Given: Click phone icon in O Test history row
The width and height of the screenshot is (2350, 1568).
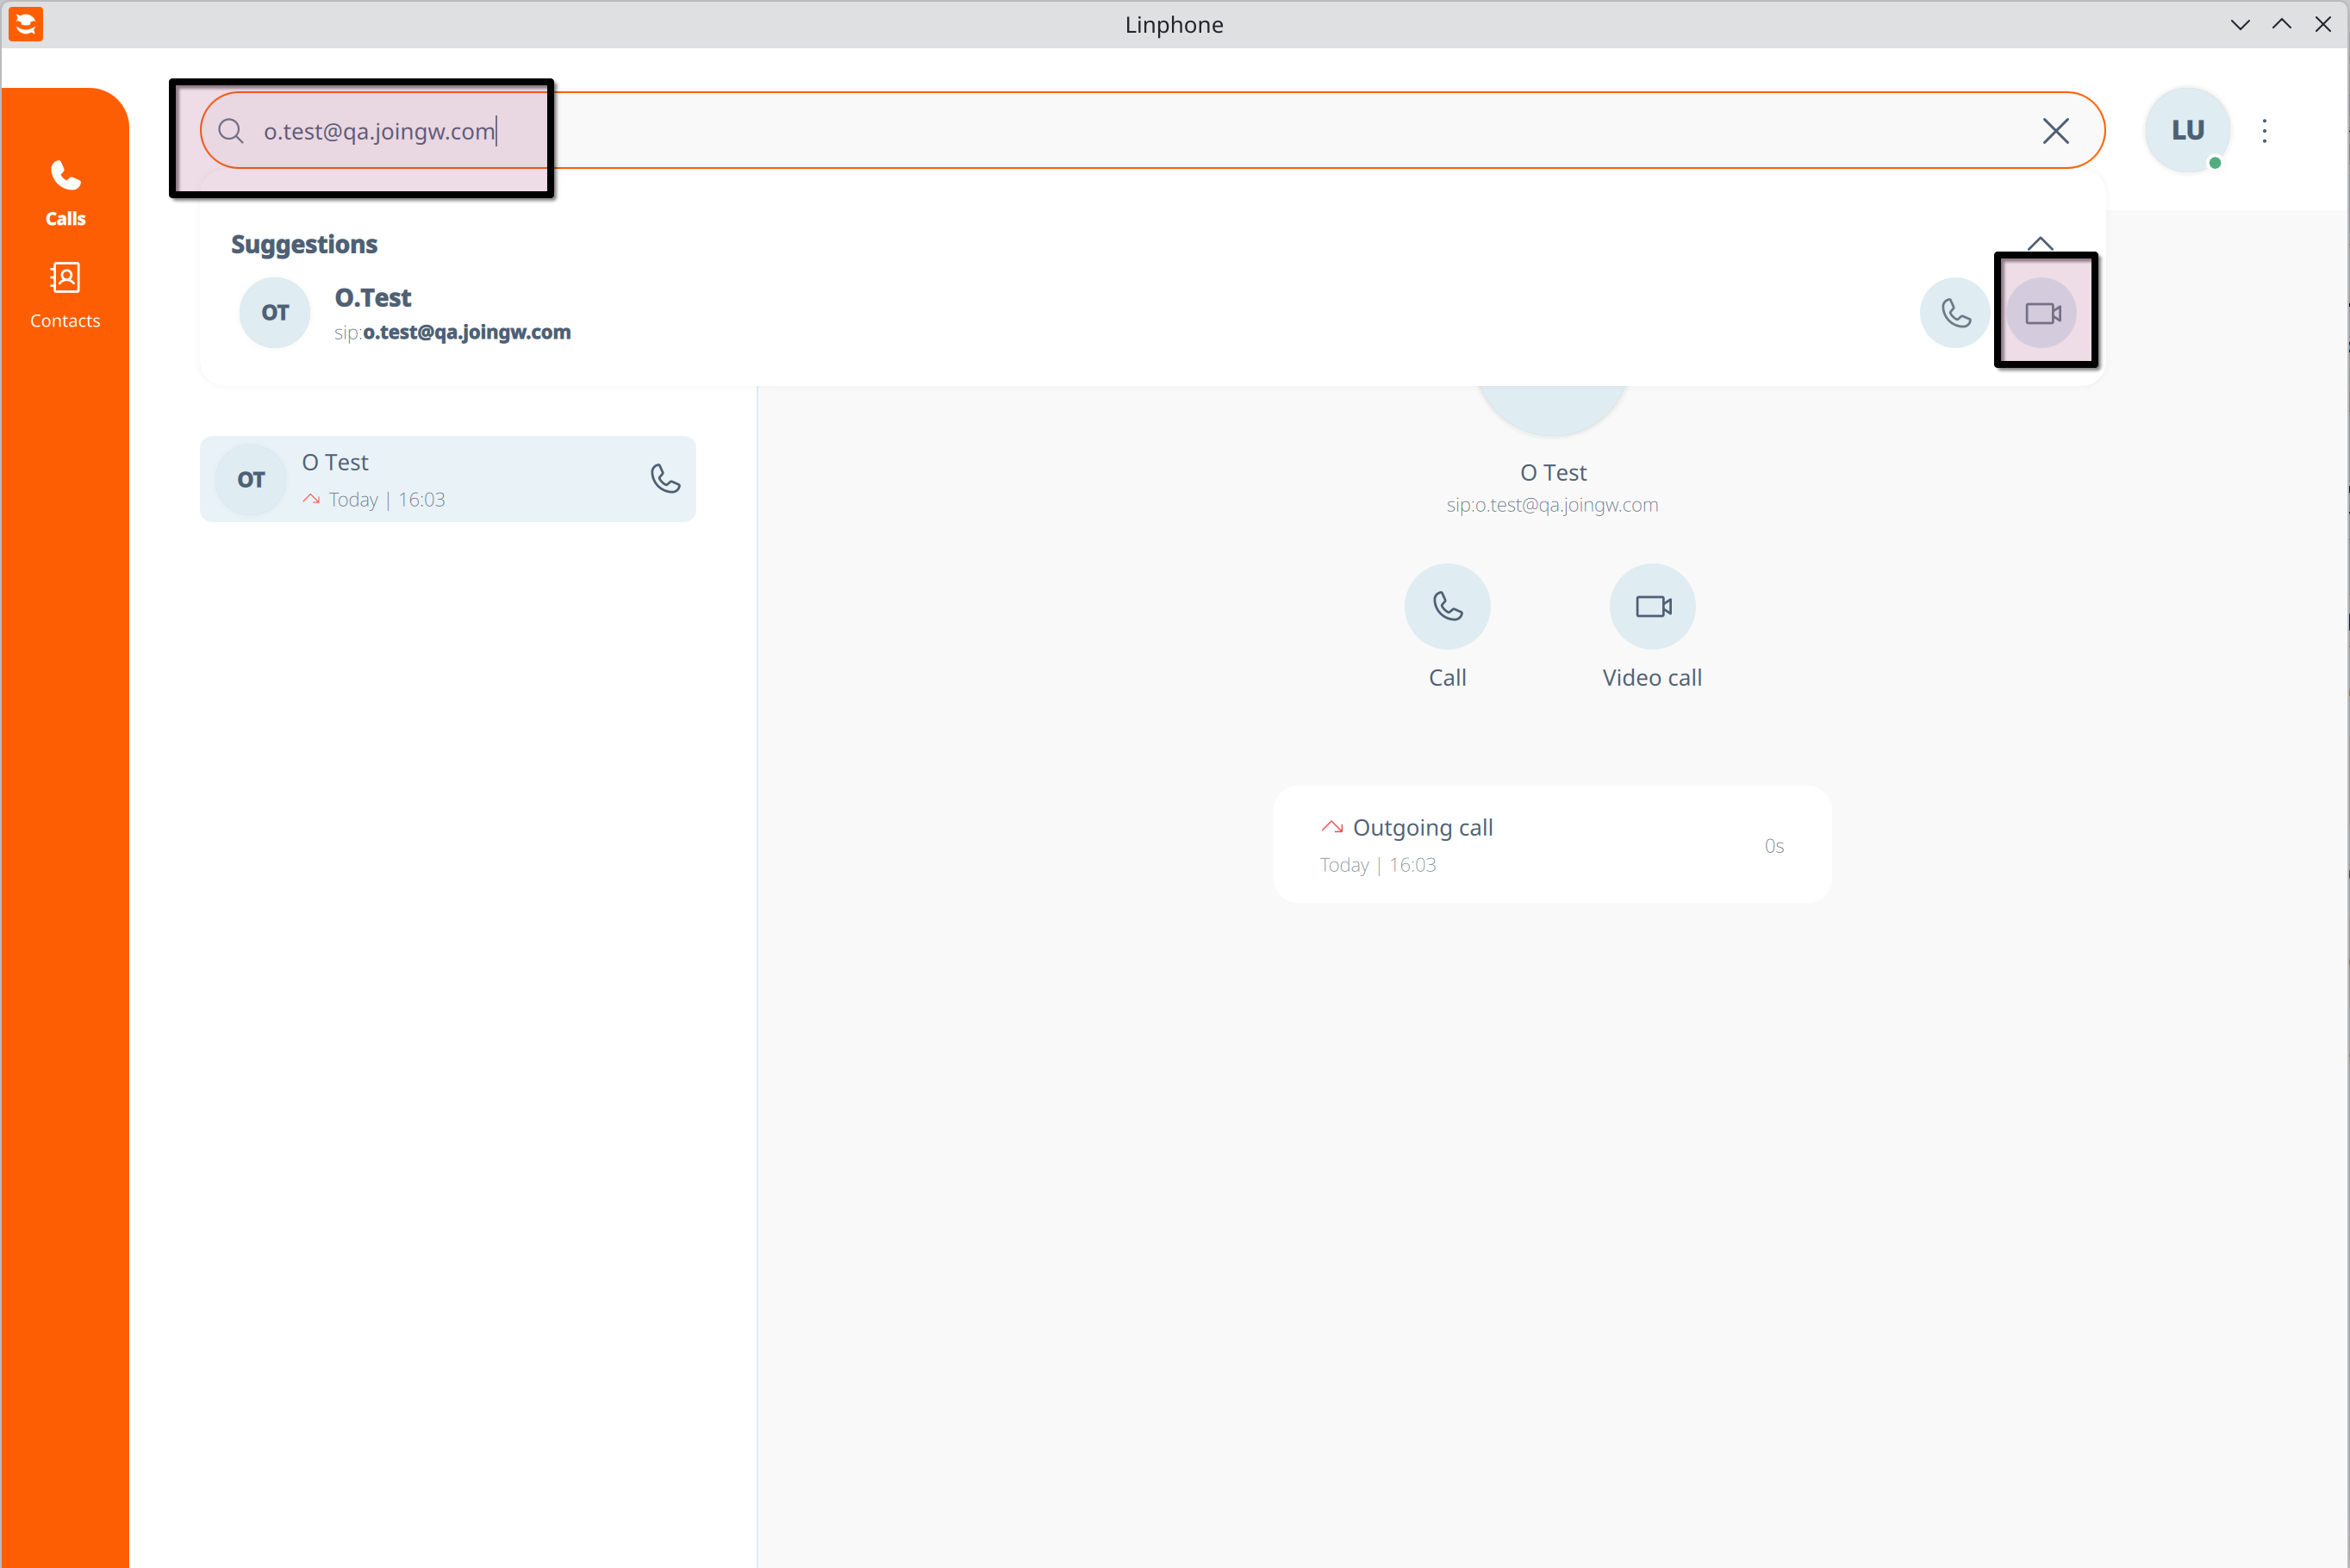Looking at the screenshot, I should click(x=665, y=478).
